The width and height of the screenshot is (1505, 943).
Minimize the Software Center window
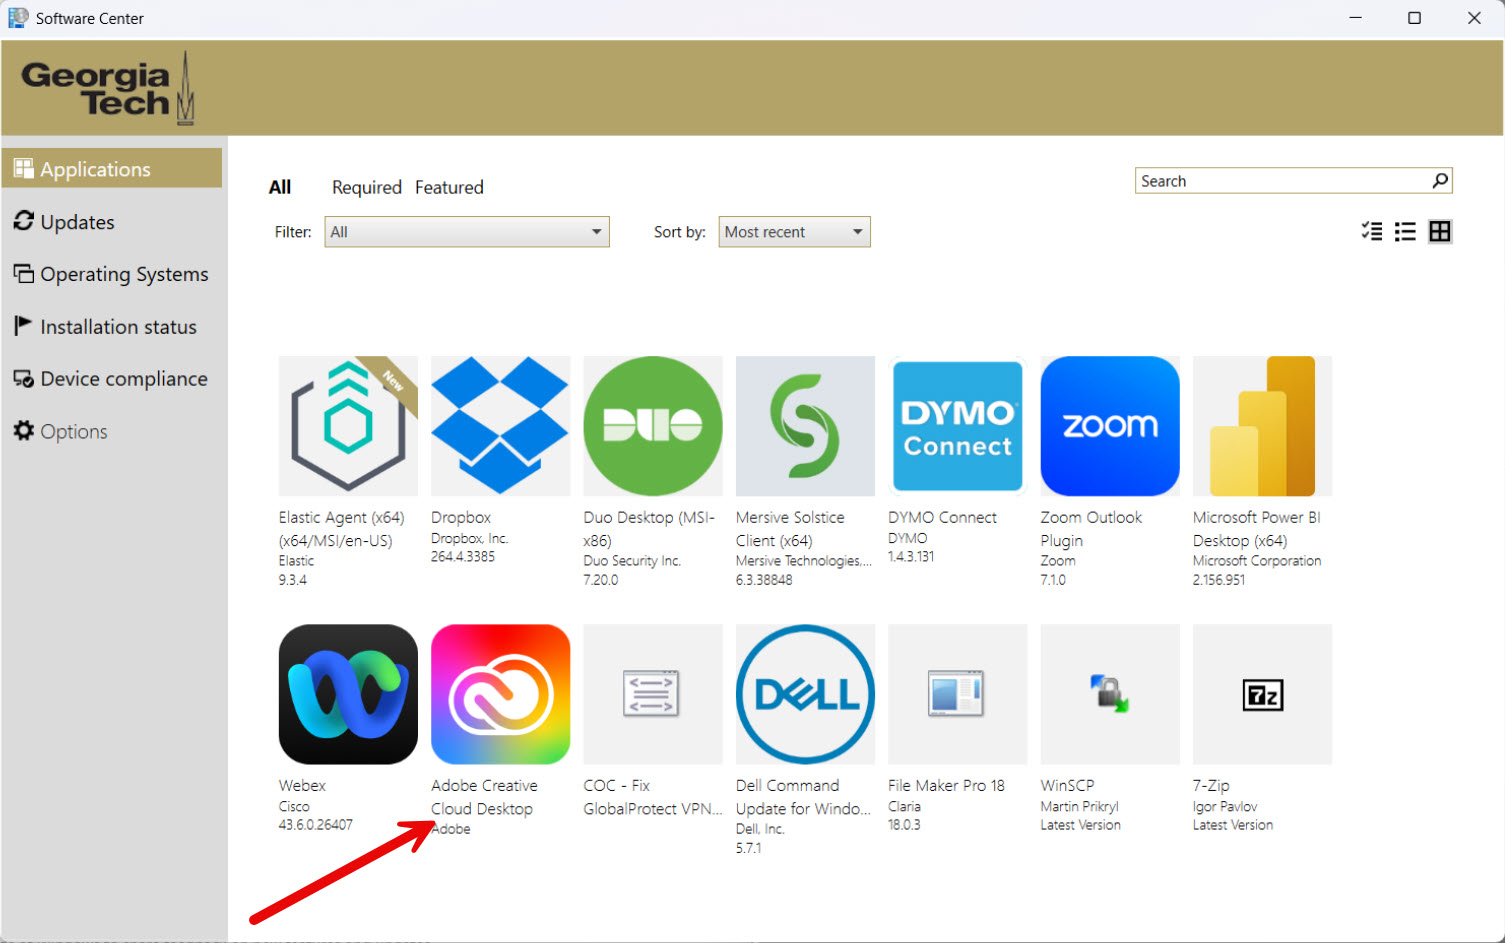point(1355,18)
